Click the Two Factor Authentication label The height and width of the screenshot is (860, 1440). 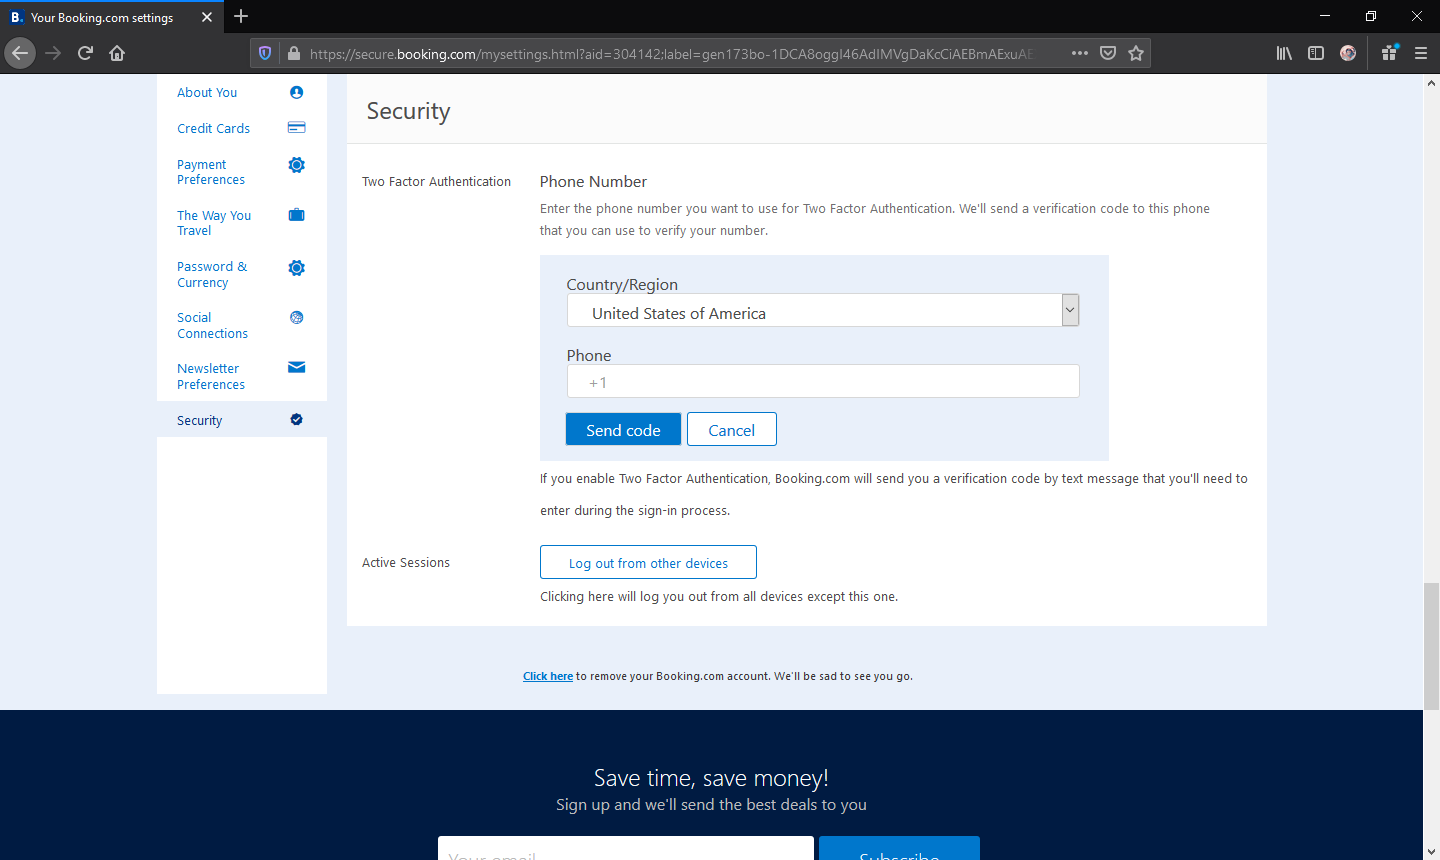(436, 181)
